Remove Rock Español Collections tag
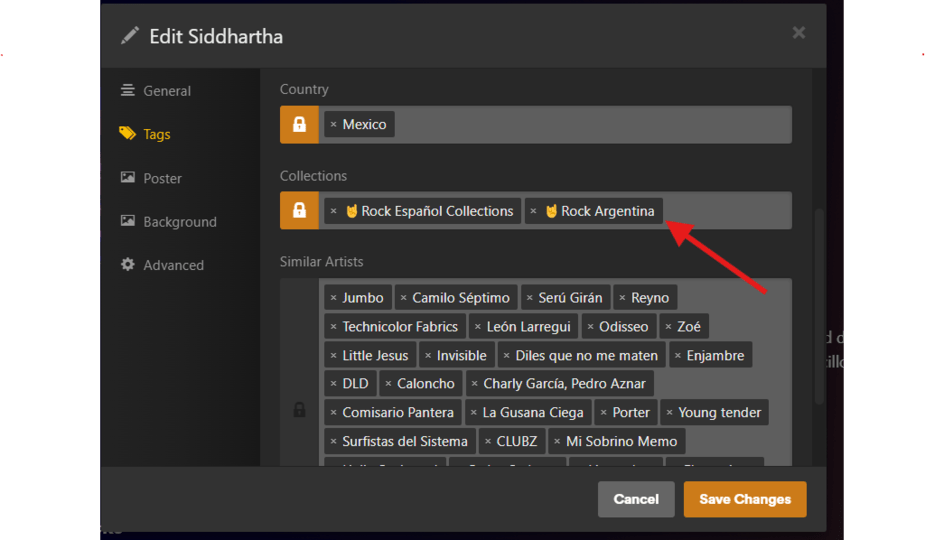This screenshot has width=925, height=540. [333, 211]
